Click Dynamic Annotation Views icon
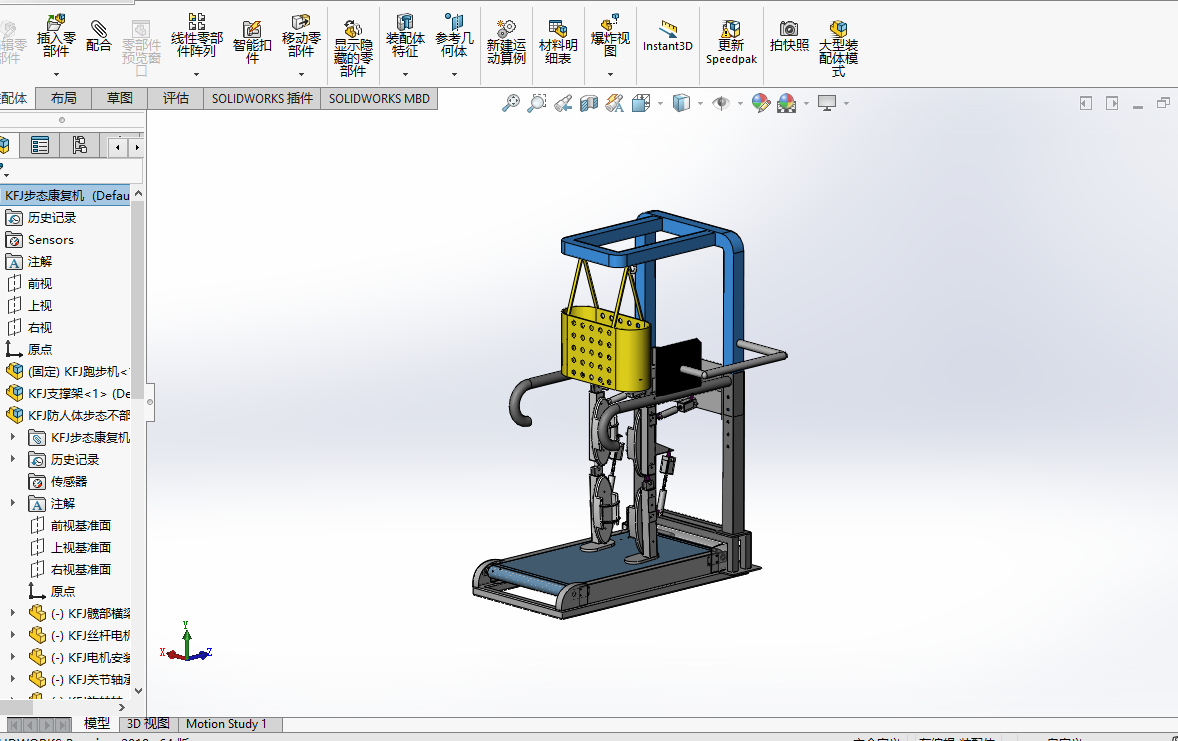 pyautogui.click(x=615, y=103)
